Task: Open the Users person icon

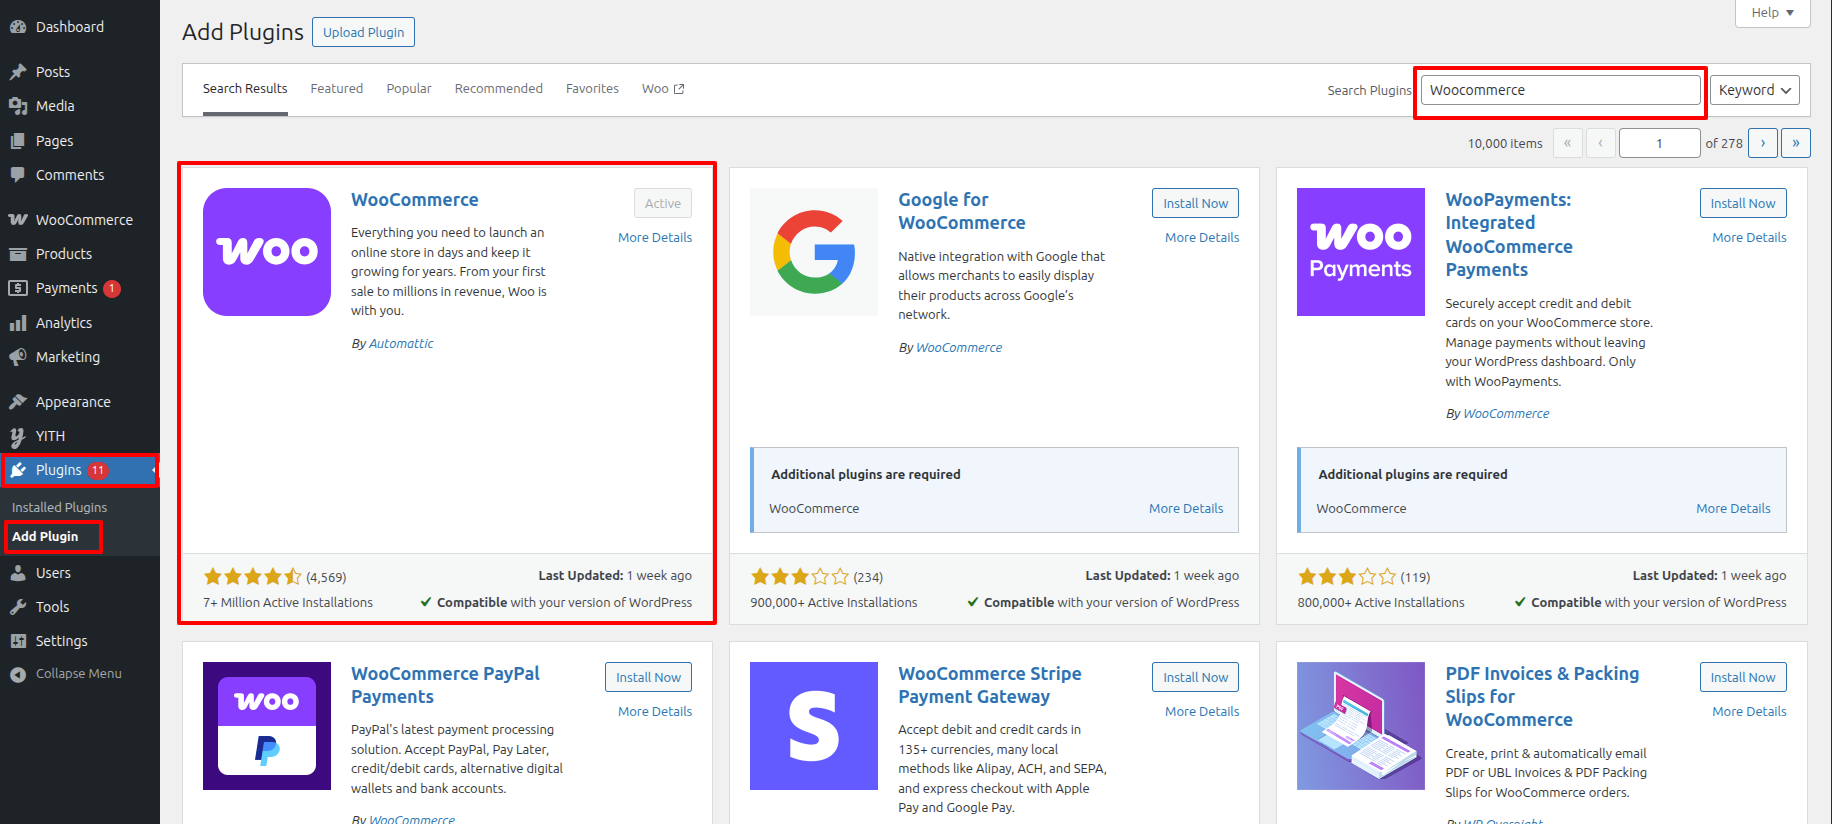Action: (x=18, y=573)
